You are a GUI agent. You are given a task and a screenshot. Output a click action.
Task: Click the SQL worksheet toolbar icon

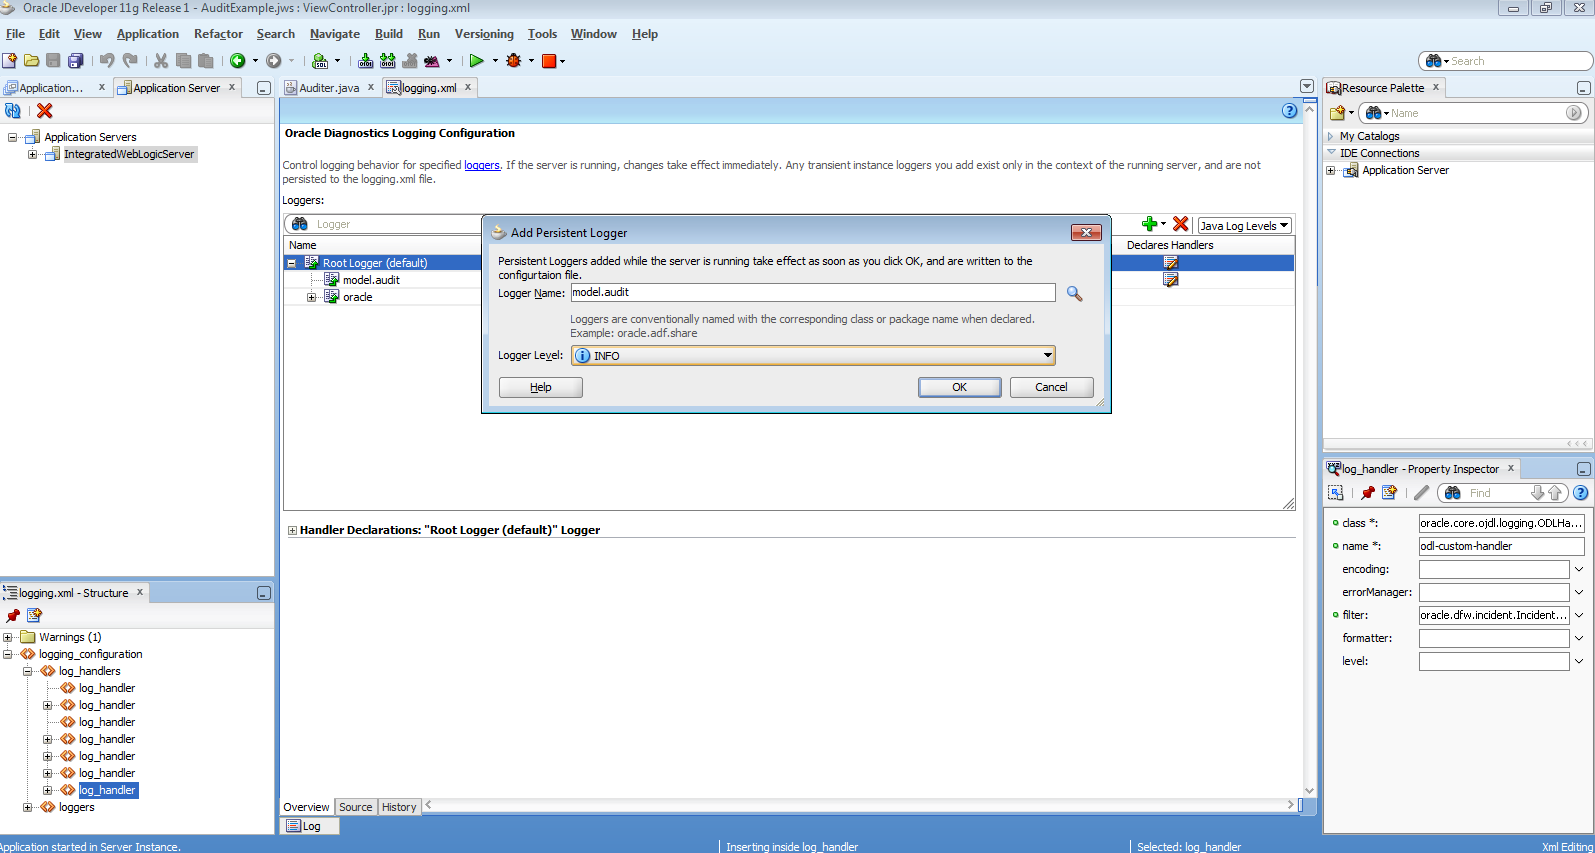(x=320, y=61)
